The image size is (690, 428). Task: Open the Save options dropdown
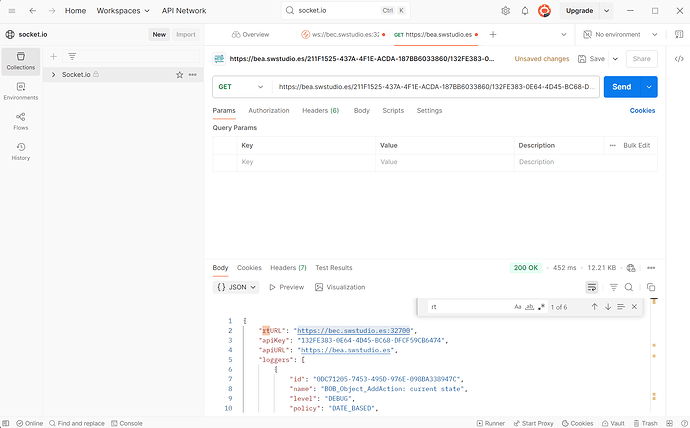tap(615, 59)
